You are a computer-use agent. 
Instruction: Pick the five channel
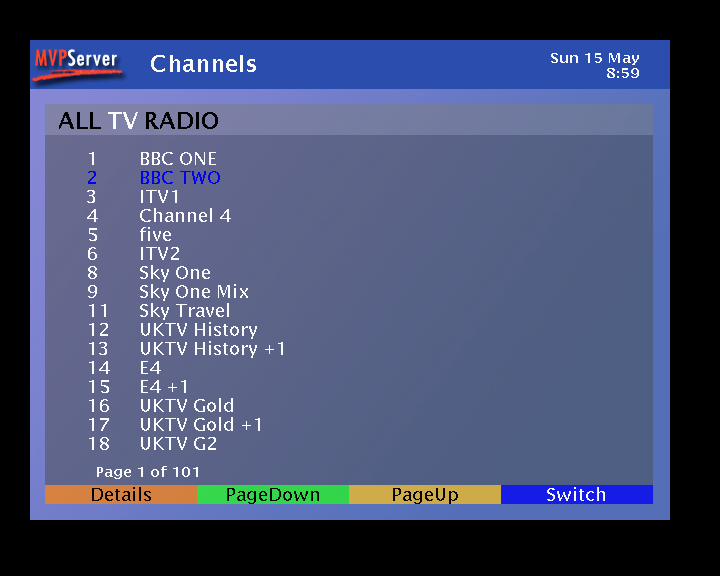tap(155, 235)
